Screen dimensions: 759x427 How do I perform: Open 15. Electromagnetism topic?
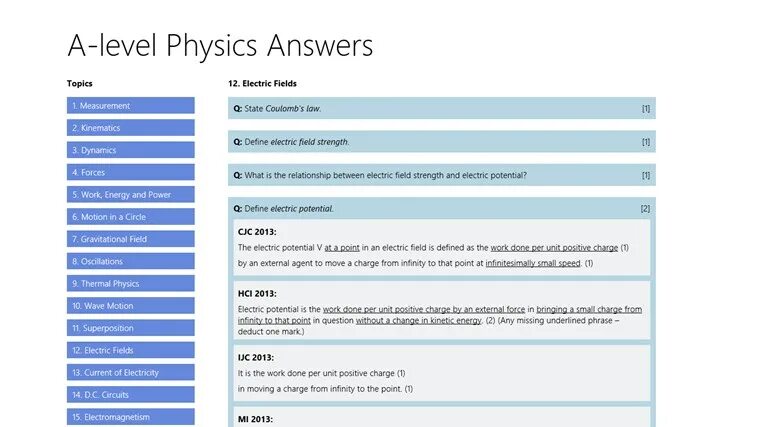pos(131,417)
